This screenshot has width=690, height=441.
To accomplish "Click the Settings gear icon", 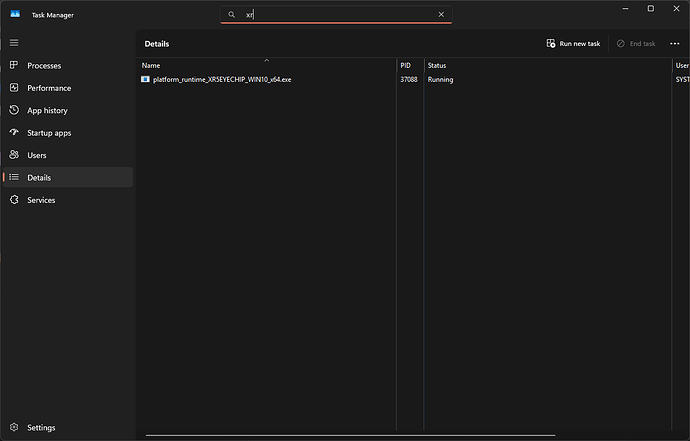I will click(14, 427).
